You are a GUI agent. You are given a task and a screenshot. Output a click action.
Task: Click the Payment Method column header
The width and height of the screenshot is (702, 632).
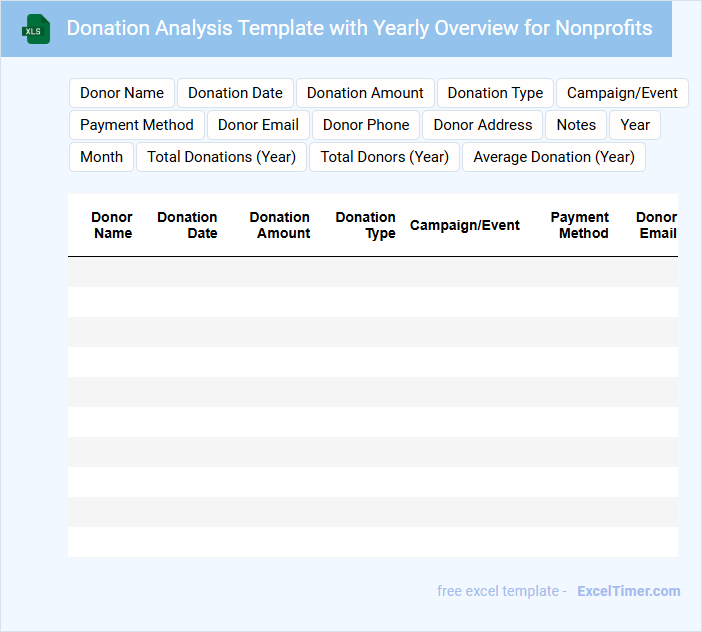[580, 225]
